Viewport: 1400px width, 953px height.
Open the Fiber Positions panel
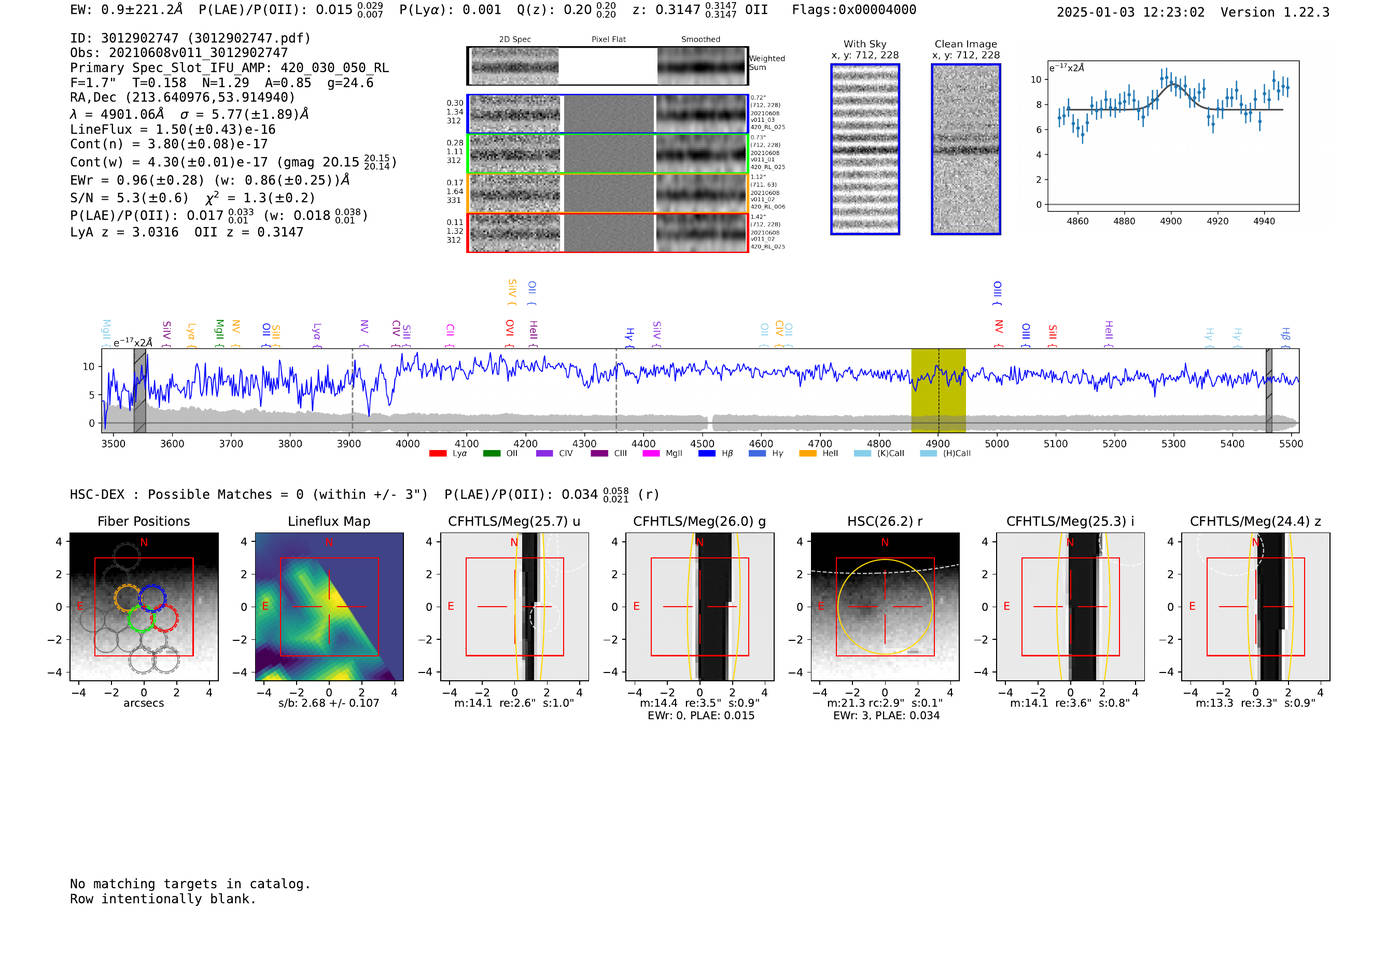pos(144,607)
